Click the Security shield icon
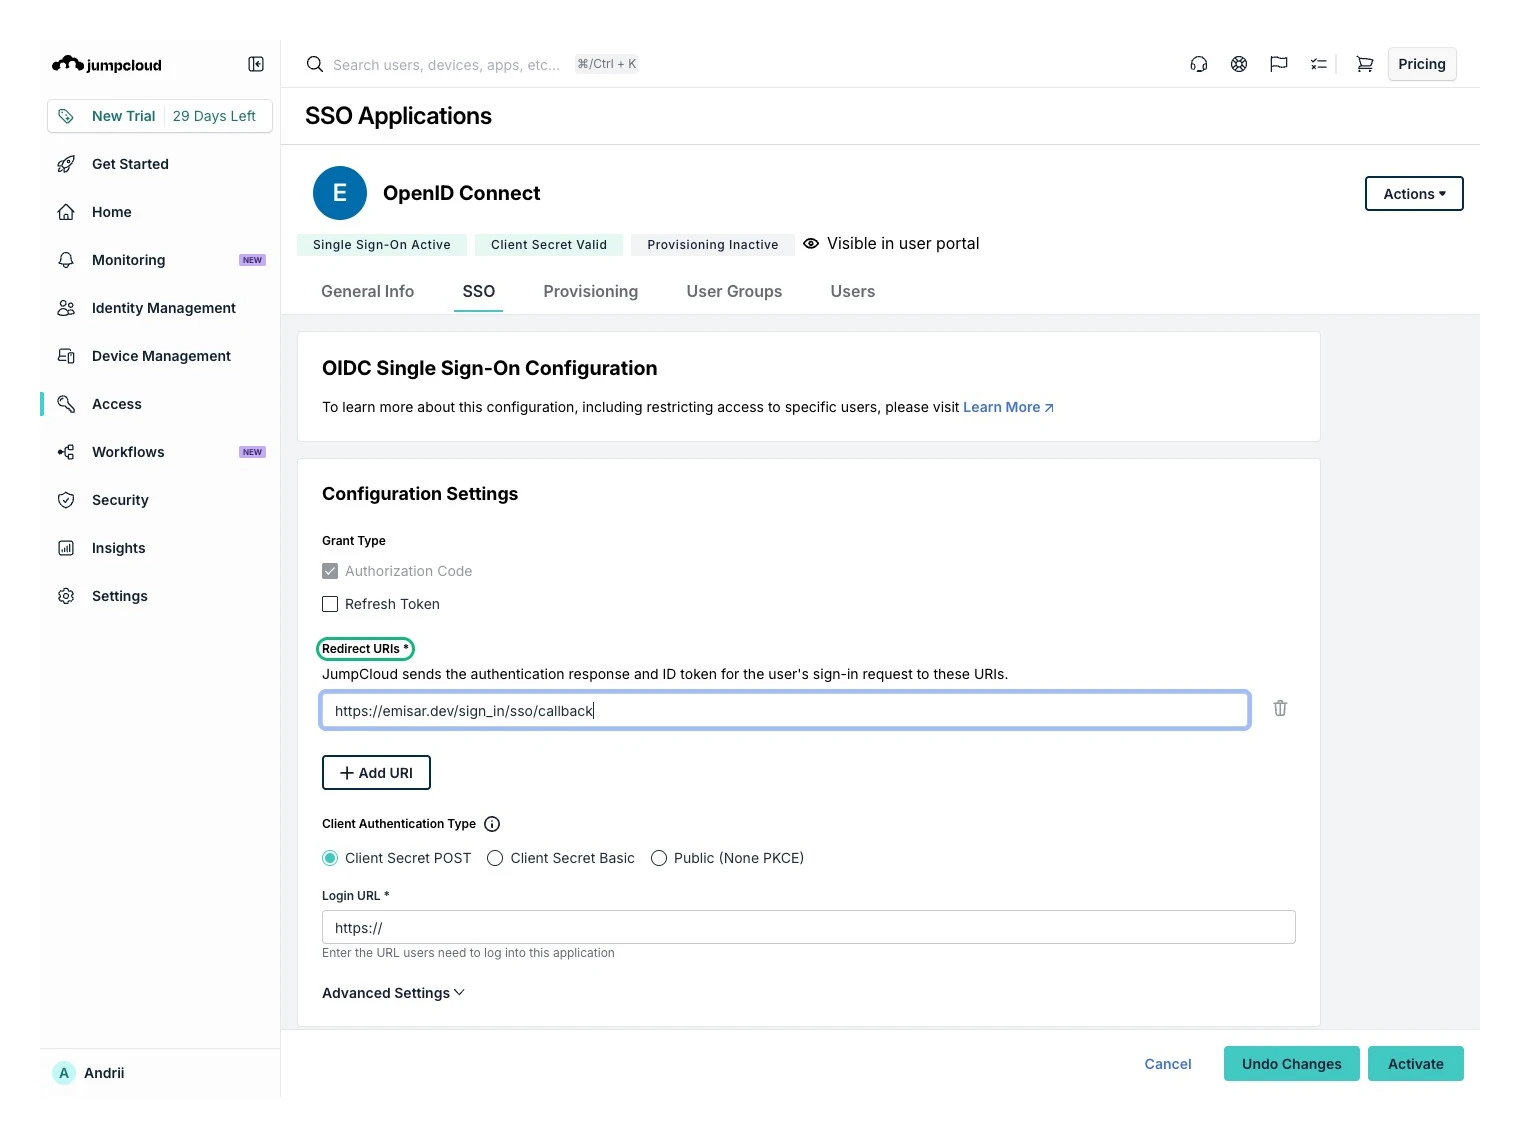The width and height of the screenshot is (1520, 1137). [66, 500]
